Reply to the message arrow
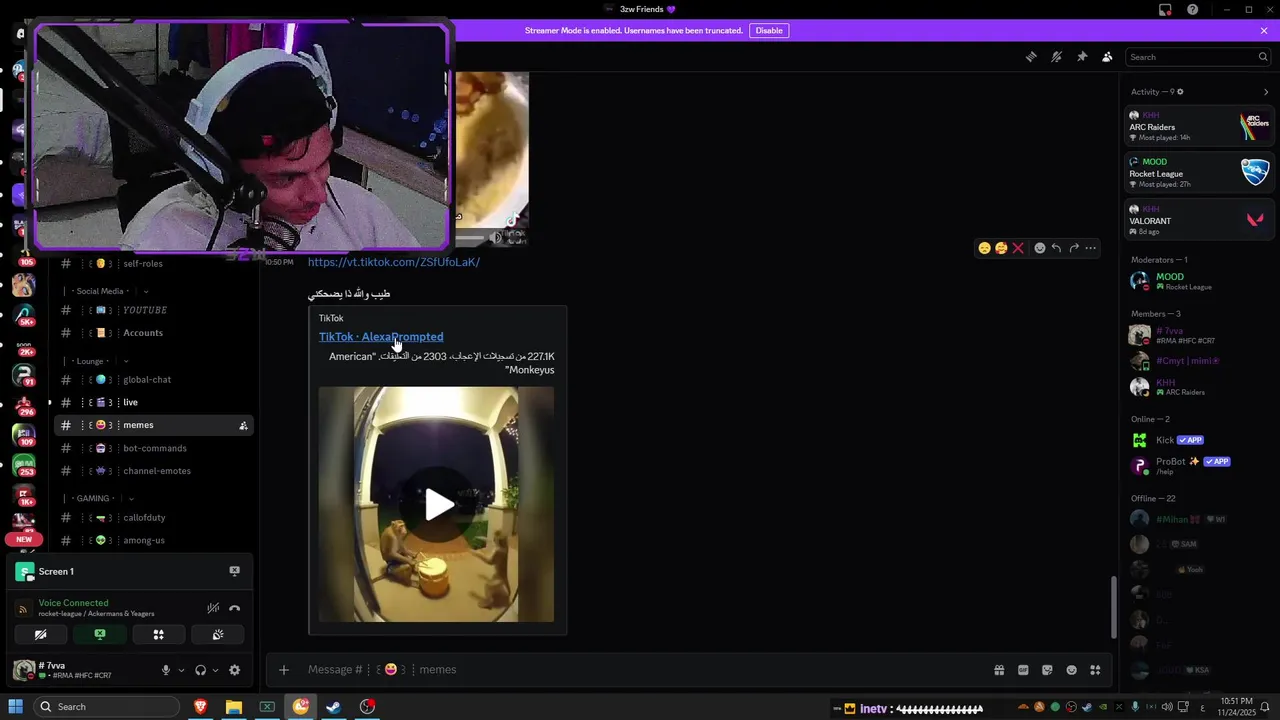Viewport: 1280px width, 720px height. click(1056, 248)
